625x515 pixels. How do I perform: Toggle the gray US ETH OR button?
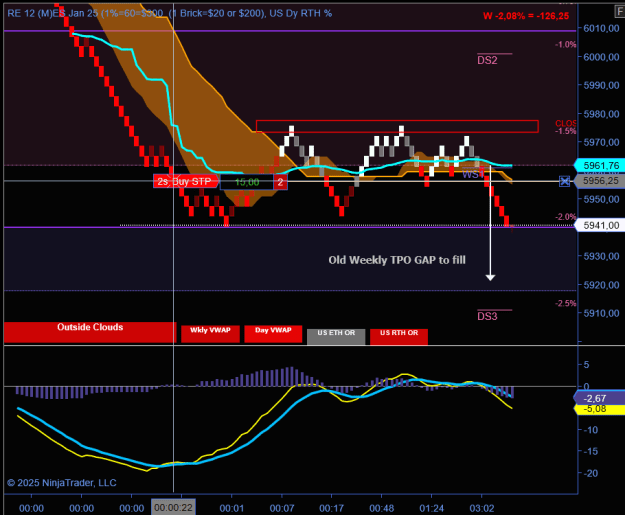coord(336,336)
